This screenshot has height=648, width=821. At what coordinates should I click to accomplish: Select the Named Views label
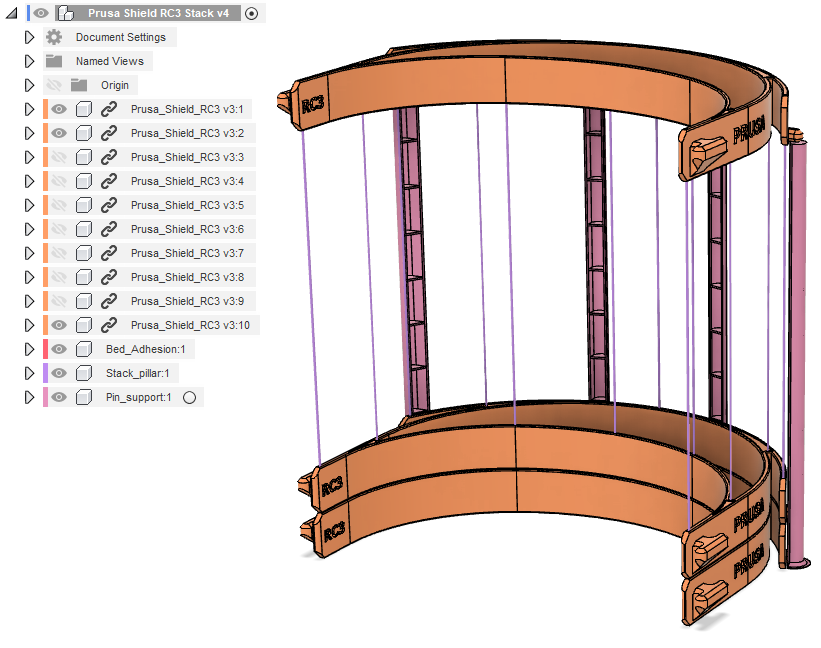click(109, 61)
